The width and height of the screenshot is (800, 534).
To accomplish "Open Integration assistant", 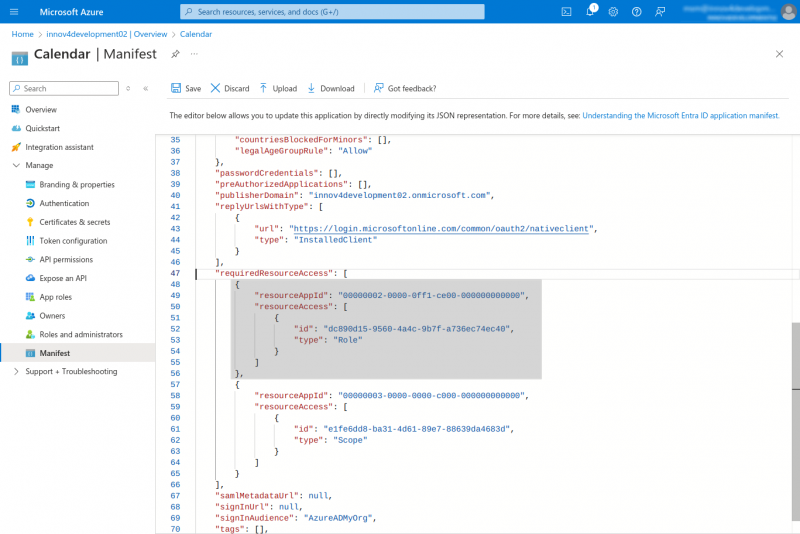I will [59, 147].
